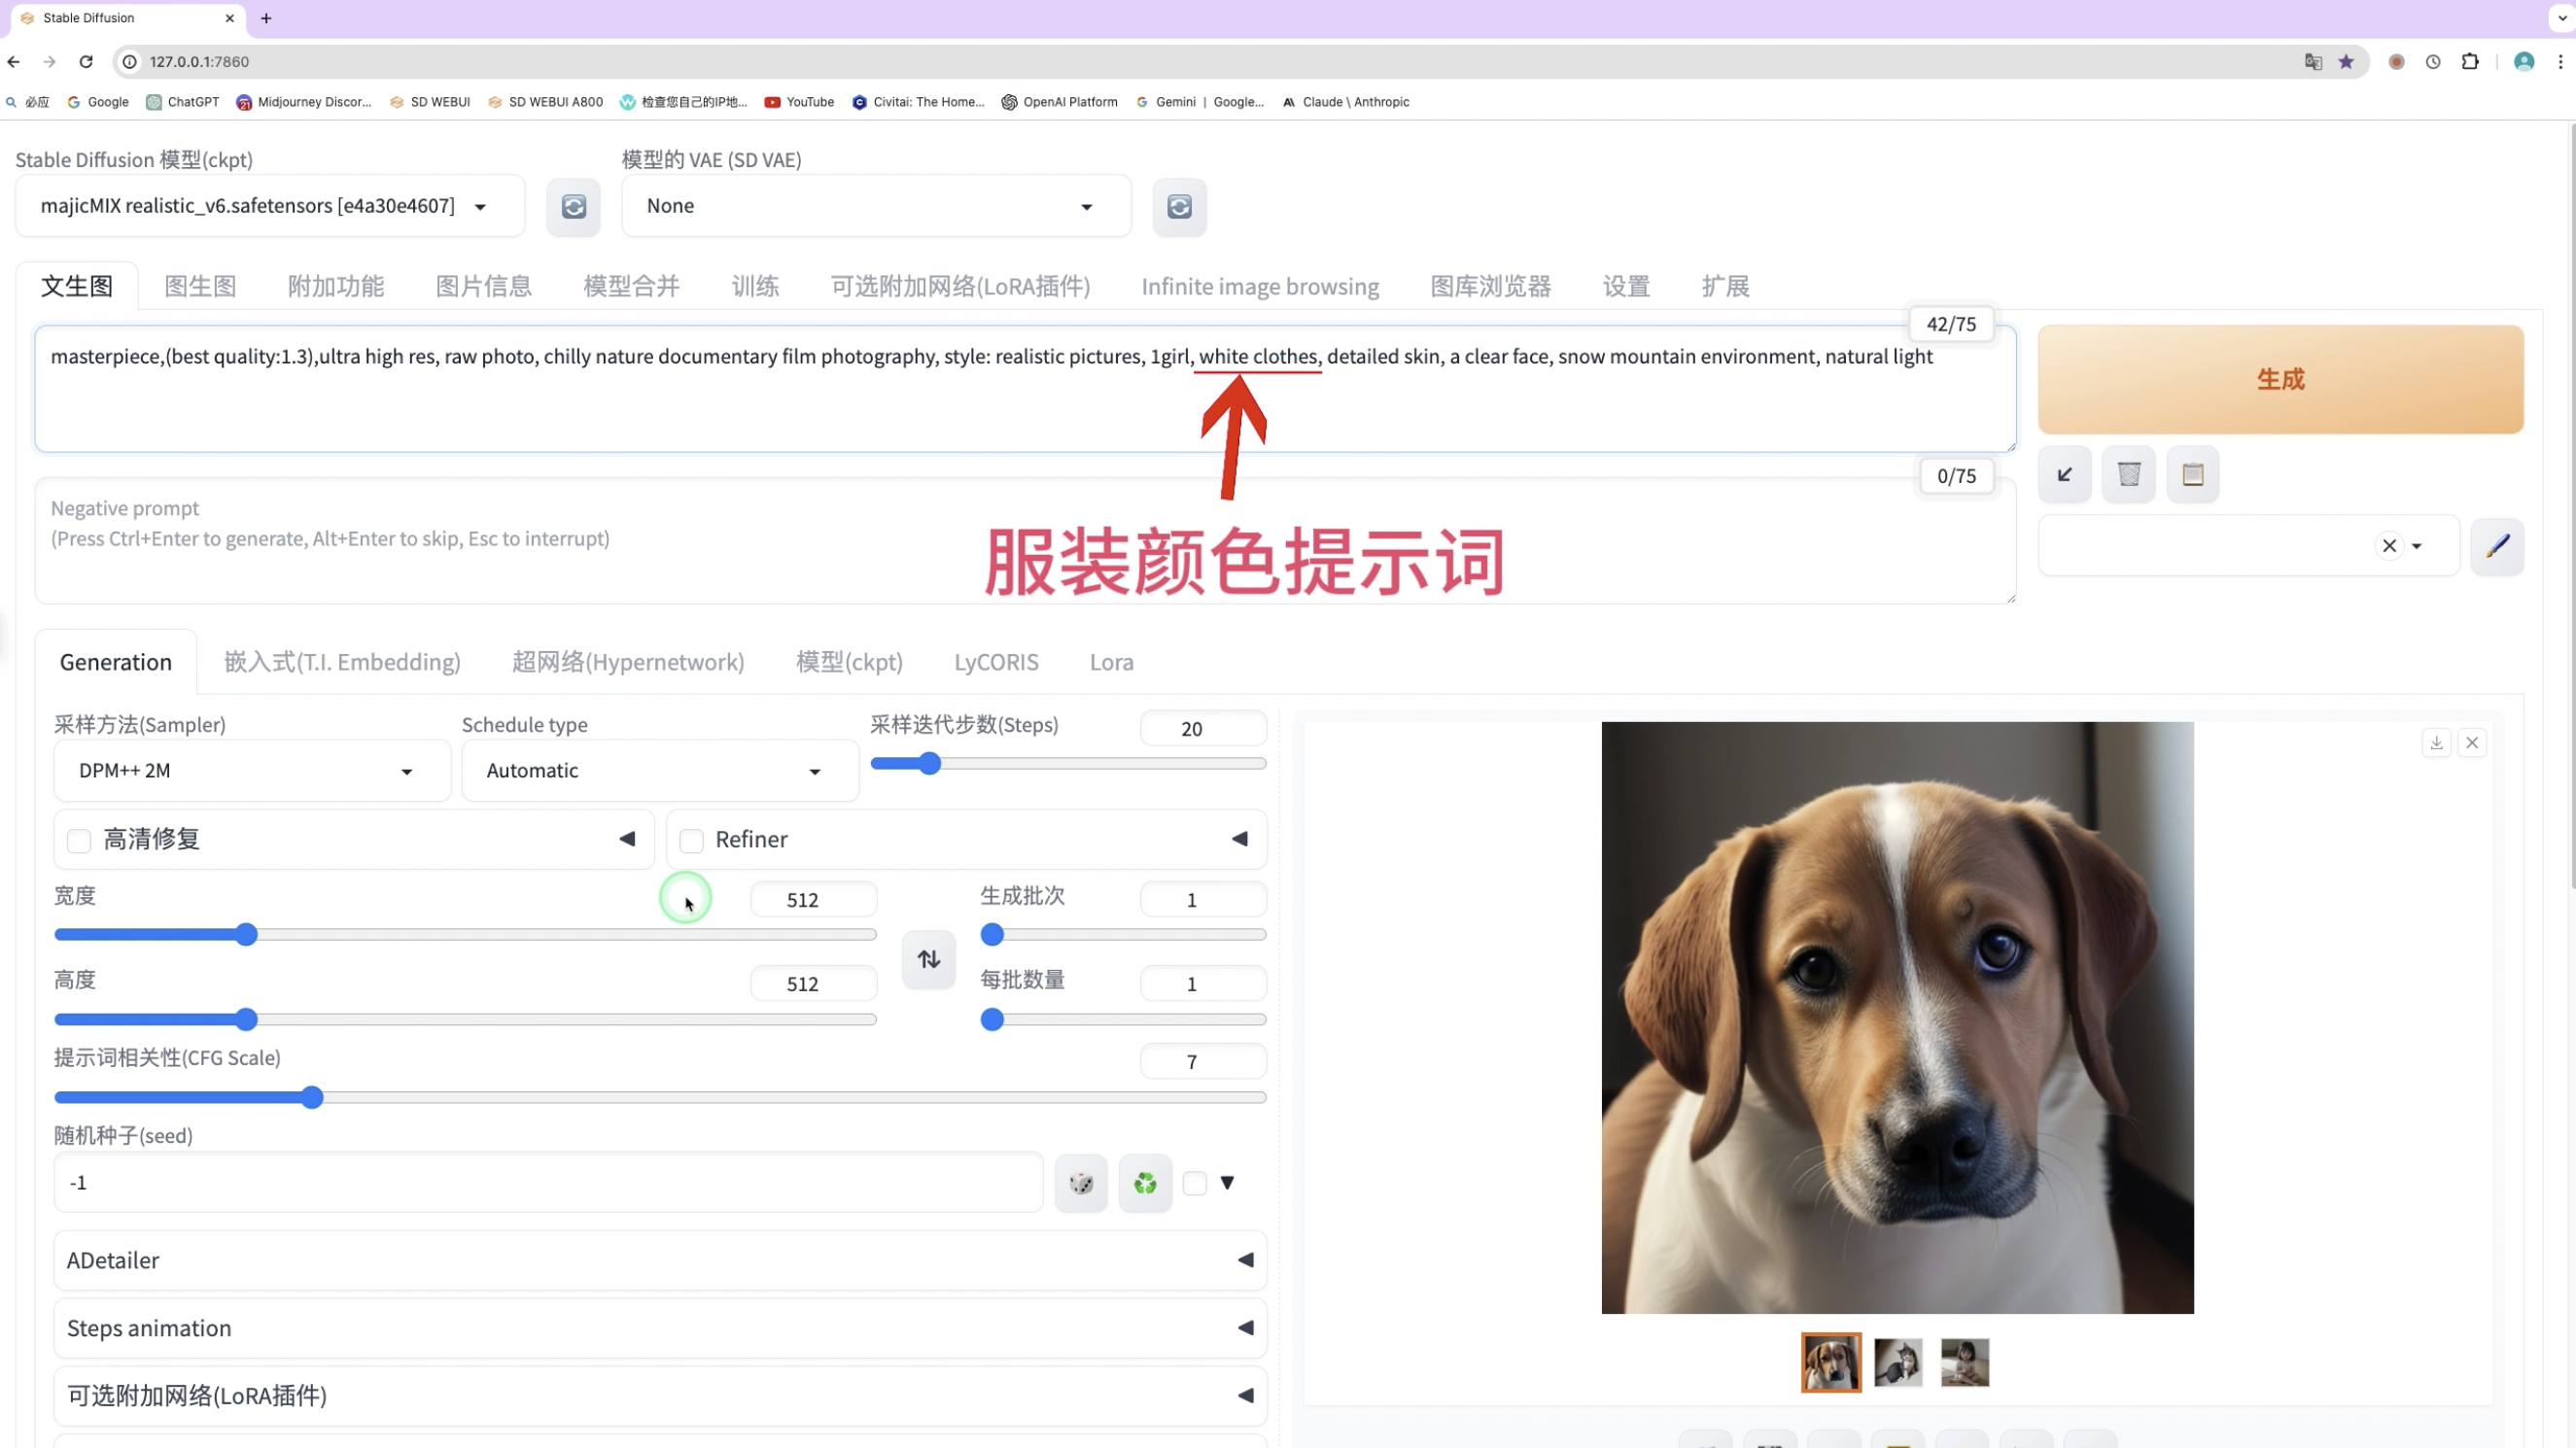Open the SD VAE dropdown
The image size is (2576, 1448).
point(876,207)
